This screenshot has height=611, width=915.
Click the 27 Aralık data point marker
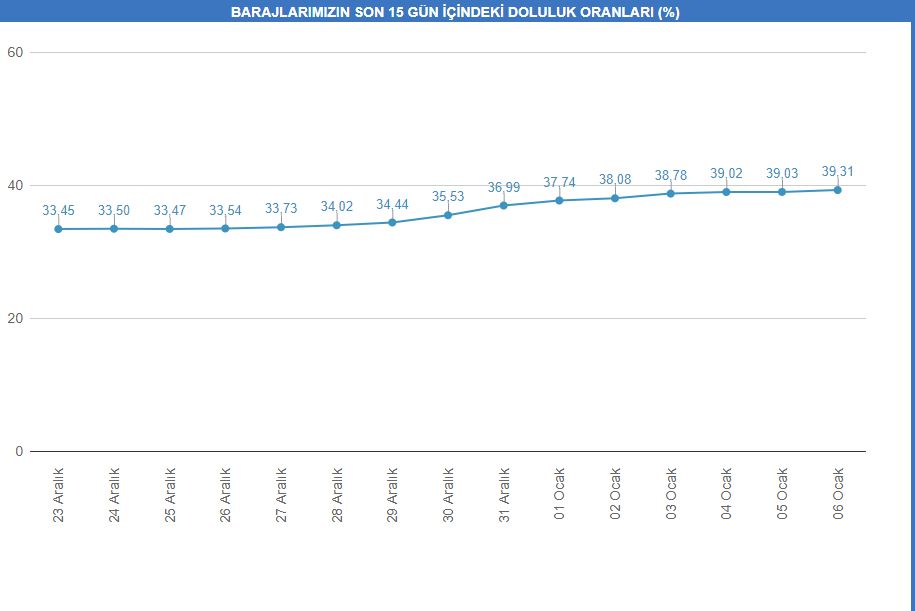[281, 227]
